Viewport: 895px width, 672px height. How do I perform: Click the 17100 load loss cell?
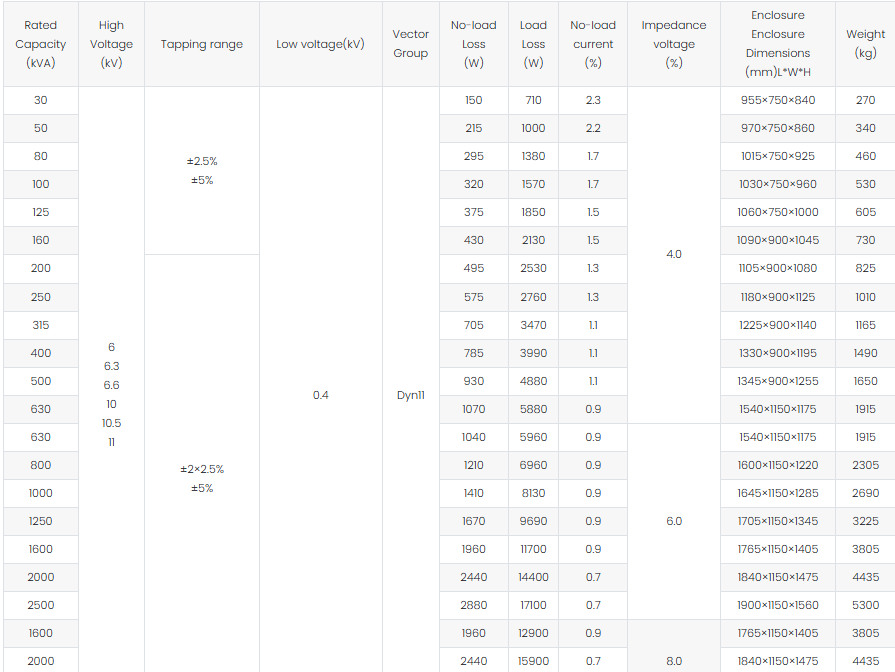(533, 605)
